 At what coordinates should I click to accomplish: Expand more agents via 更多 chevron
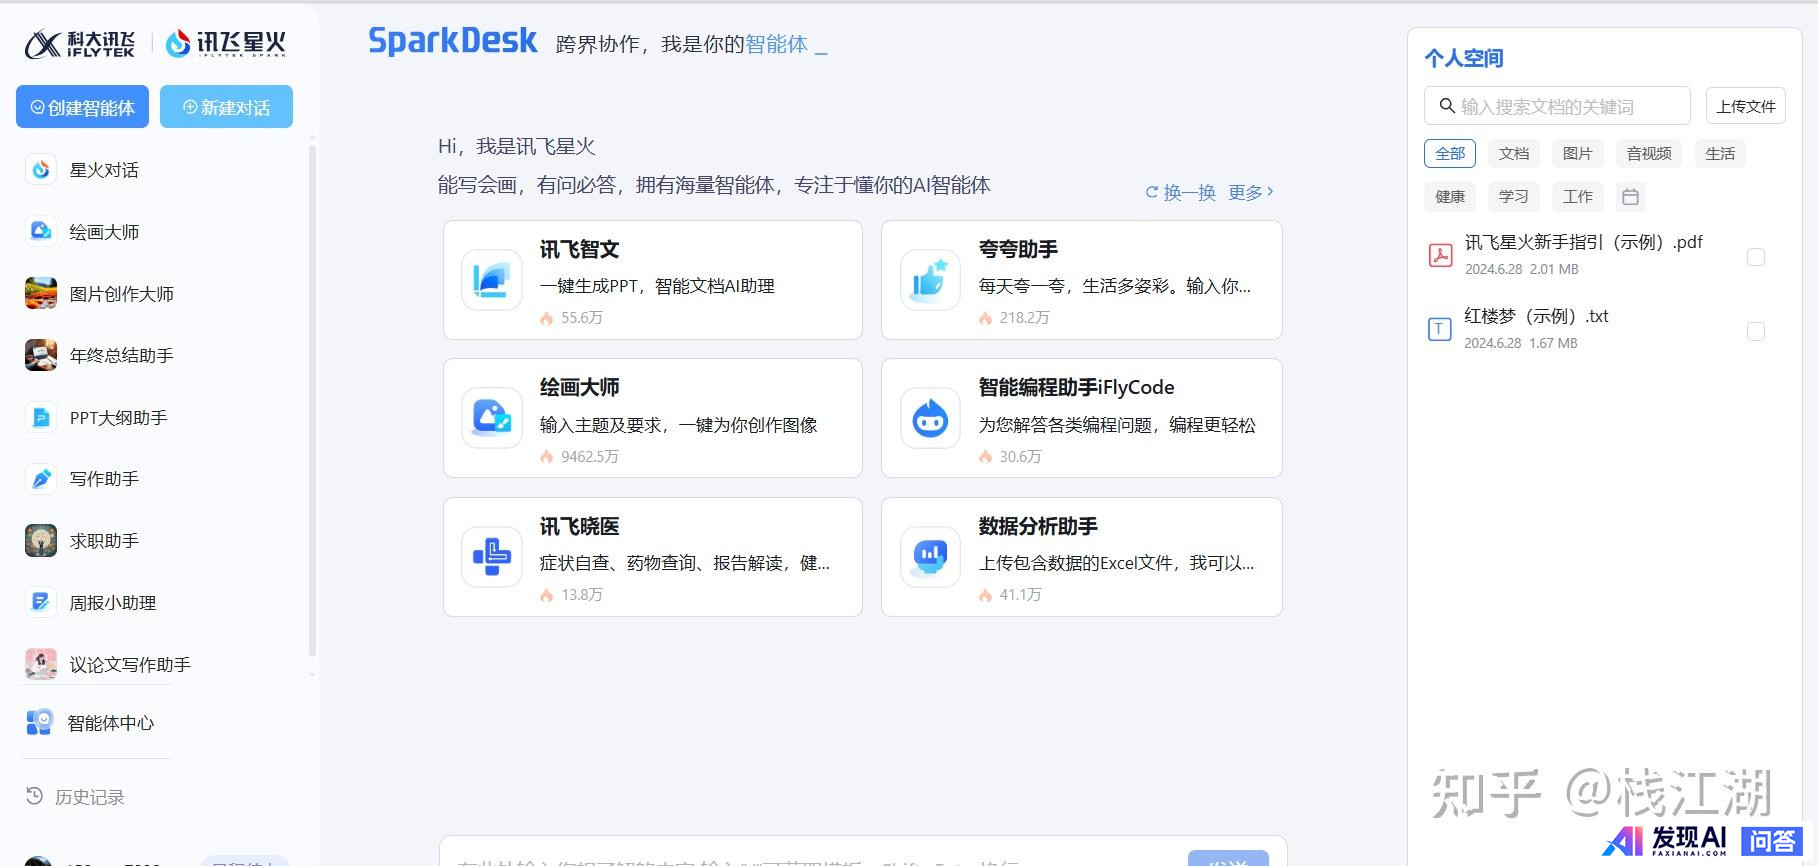1251,192
